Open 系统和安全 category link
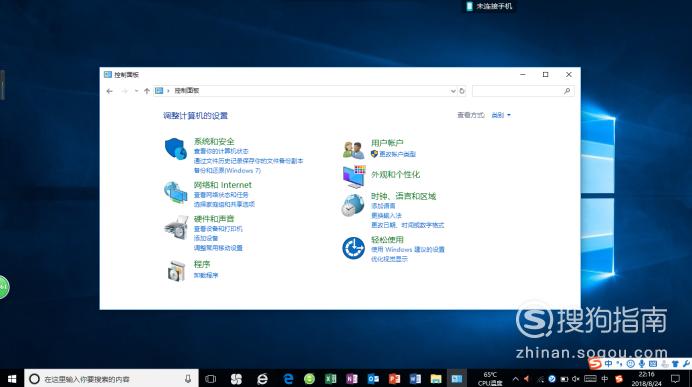 (x=214, y=141)
